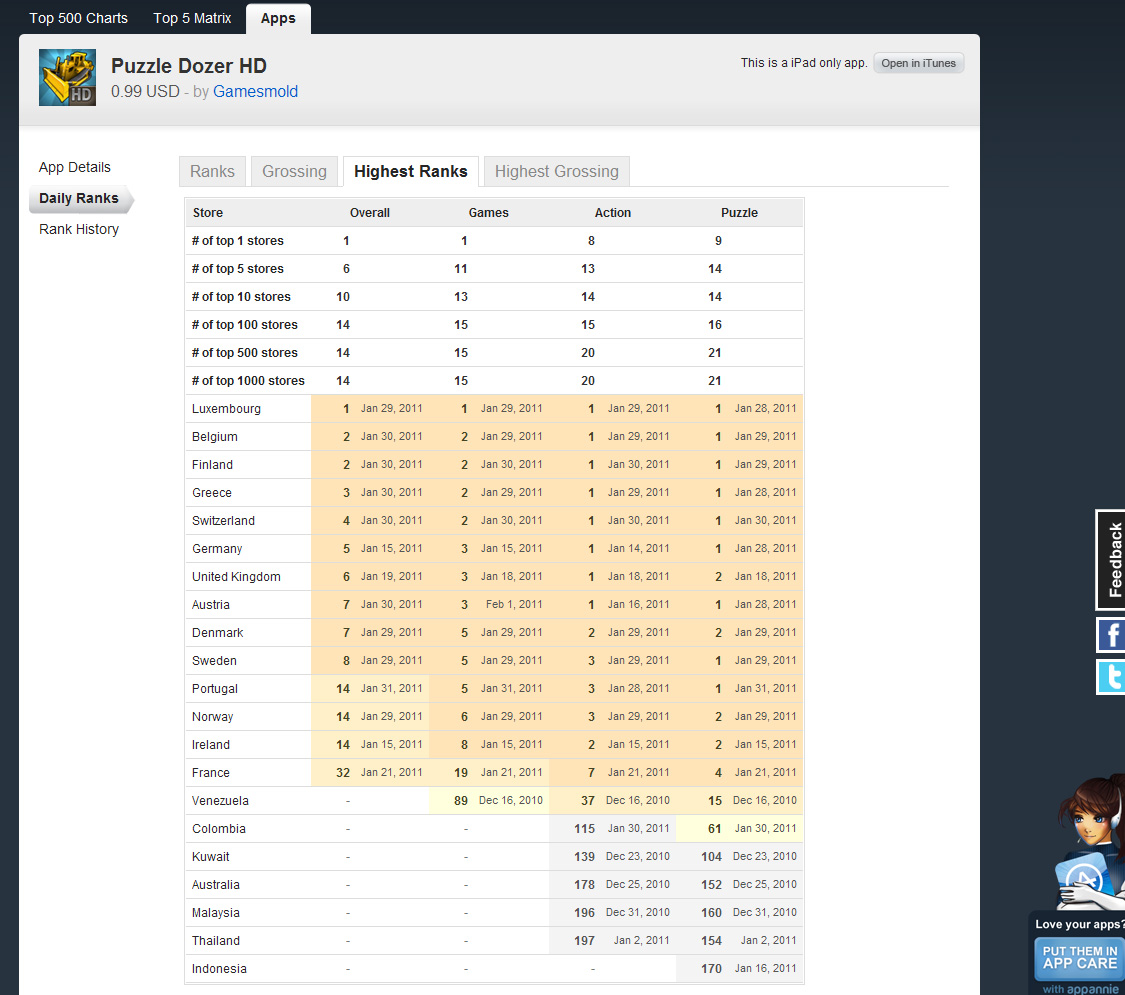Viewport: 1125px width, 995px height.
Task: Click the Indonesia store row
Action: (494, 968)
